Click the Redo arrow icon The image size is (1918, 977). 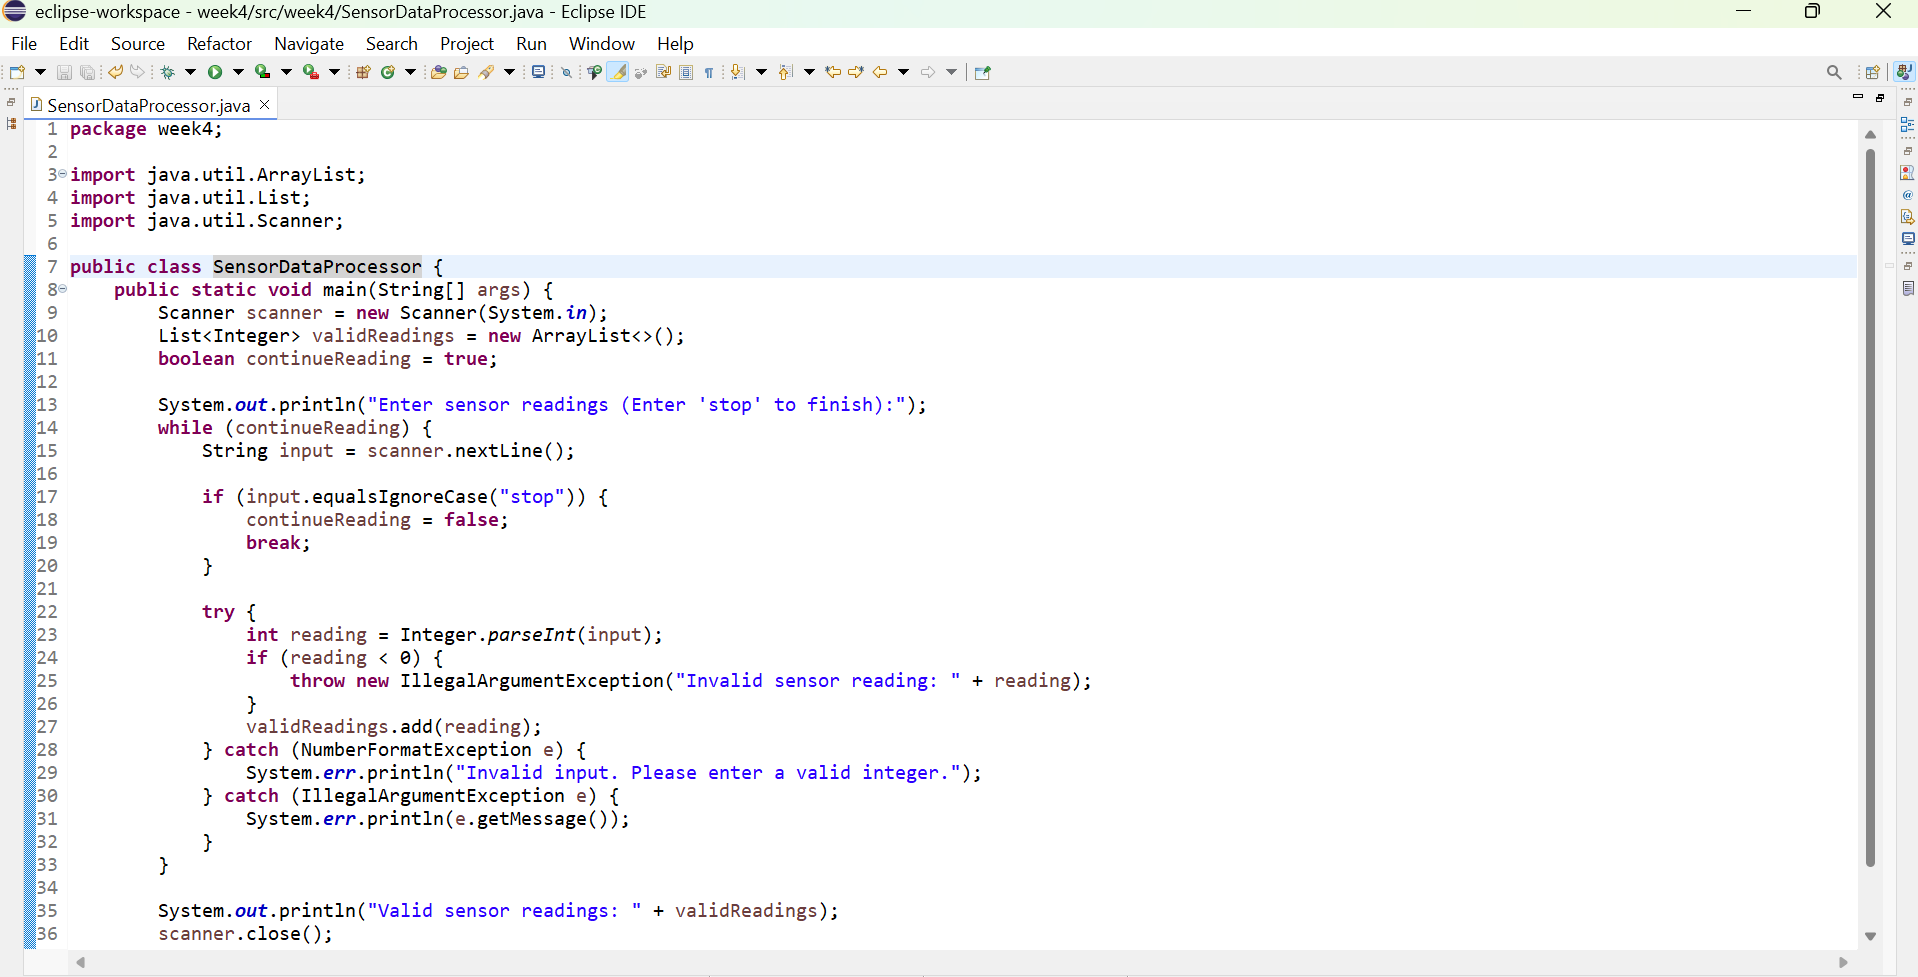point(138,72)
